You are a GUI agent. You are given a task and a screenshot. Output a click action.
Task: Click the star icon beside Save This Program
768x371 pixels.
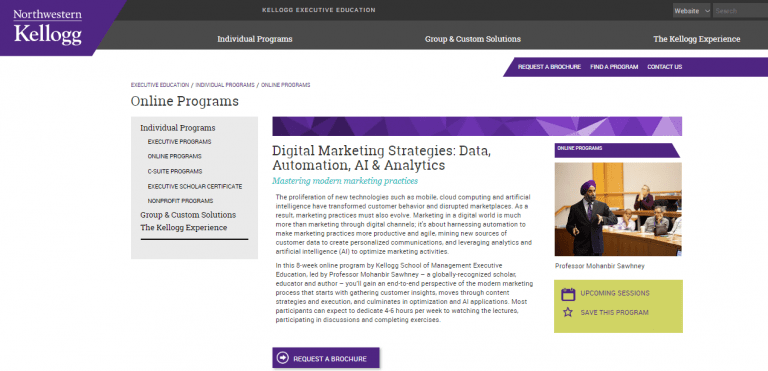pos(568,312)
